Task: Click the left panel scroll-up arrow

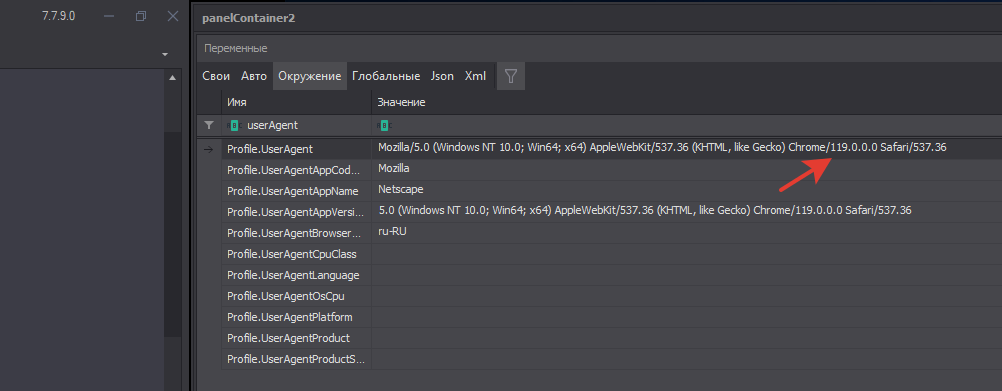Action: tap(172, 78)
